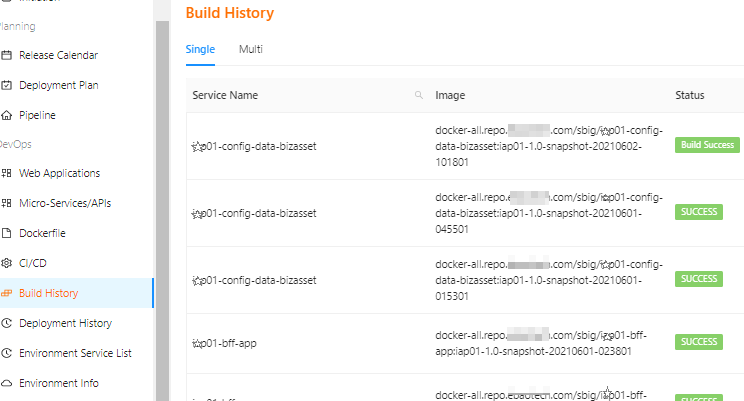Open search filter in Service Name column
Image resolution: width=744 pixels, height=401 pixels.
click(418, 95)
